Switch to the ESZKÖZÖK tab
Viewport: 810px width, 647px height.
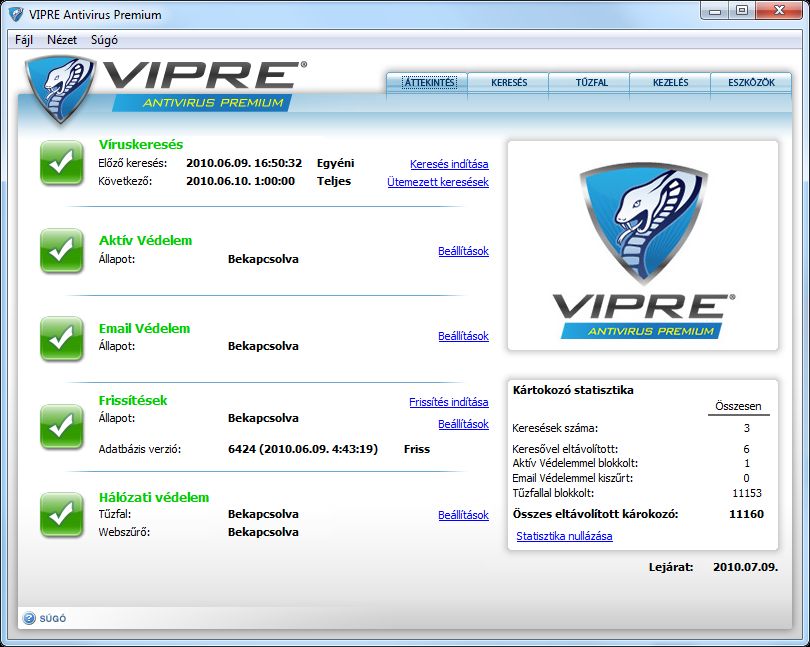pos(751,84)
